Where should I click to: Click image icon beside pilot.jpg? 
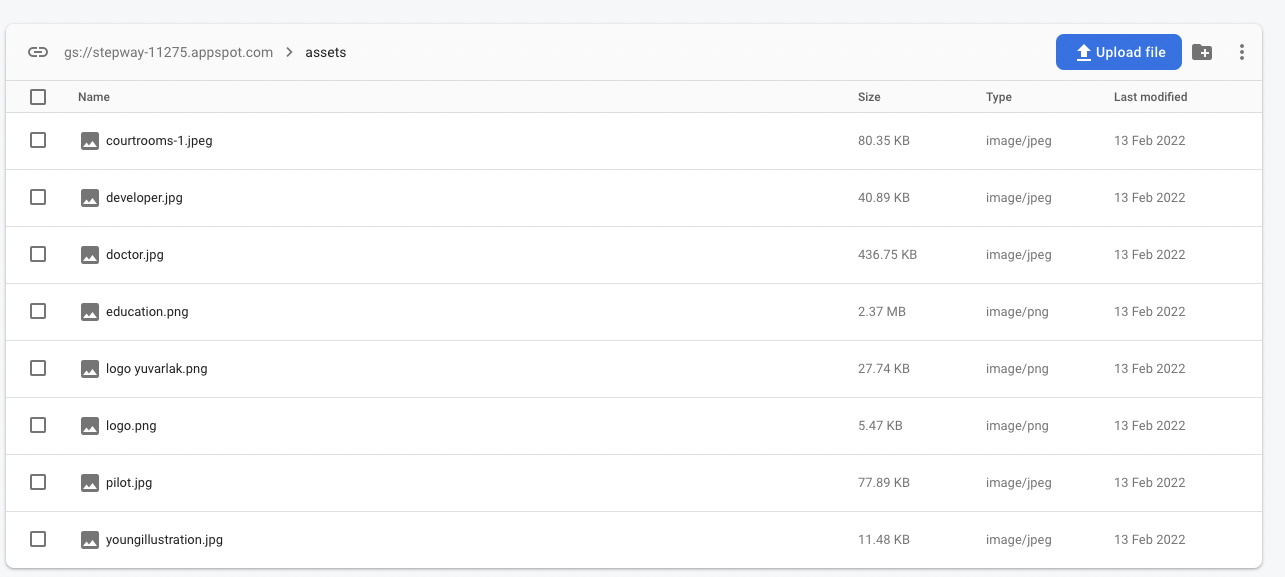[90, 483]
